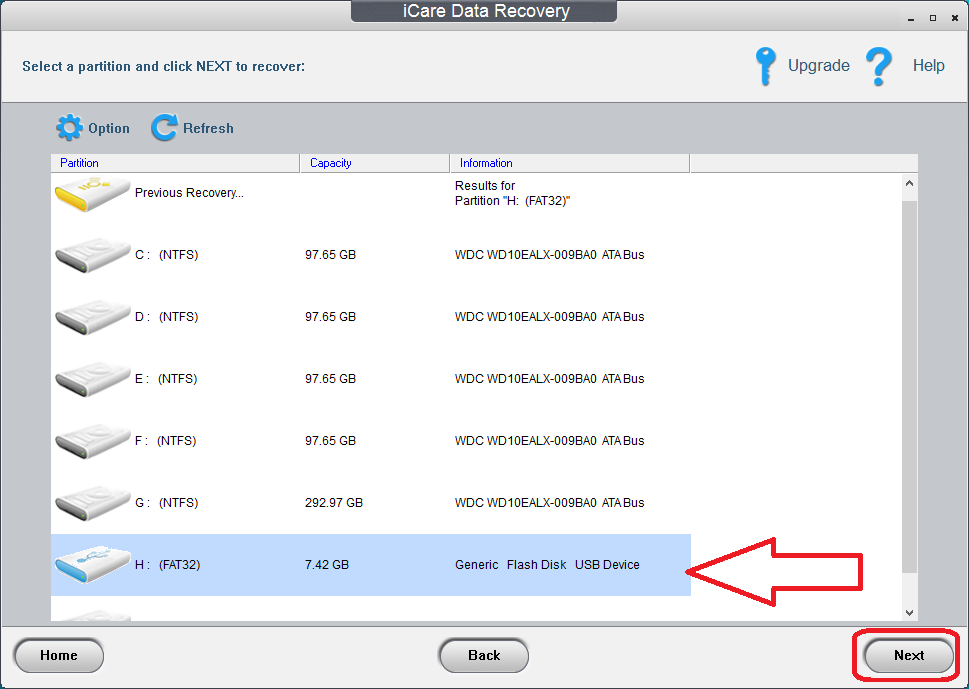Open Help using the question mark icon
Screen dimensions: 969x689
pyautogui.click(x=879, y=65)
